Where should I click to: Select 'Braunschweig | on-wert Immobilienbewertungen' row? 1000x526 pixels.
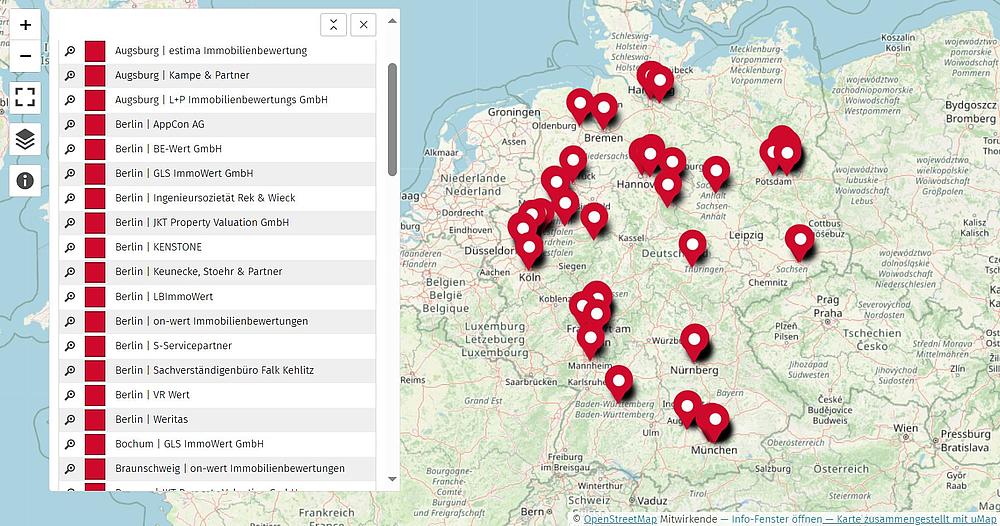coord(217,468)
